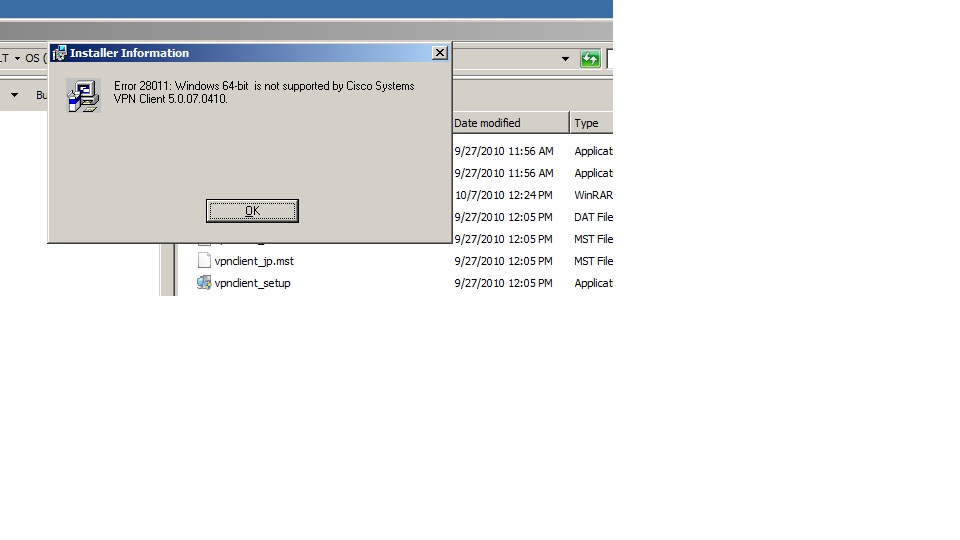The height and width of the screenshot is (540, 960).
Task: Click the OK button in the error dialog
Action: (252, 211)
